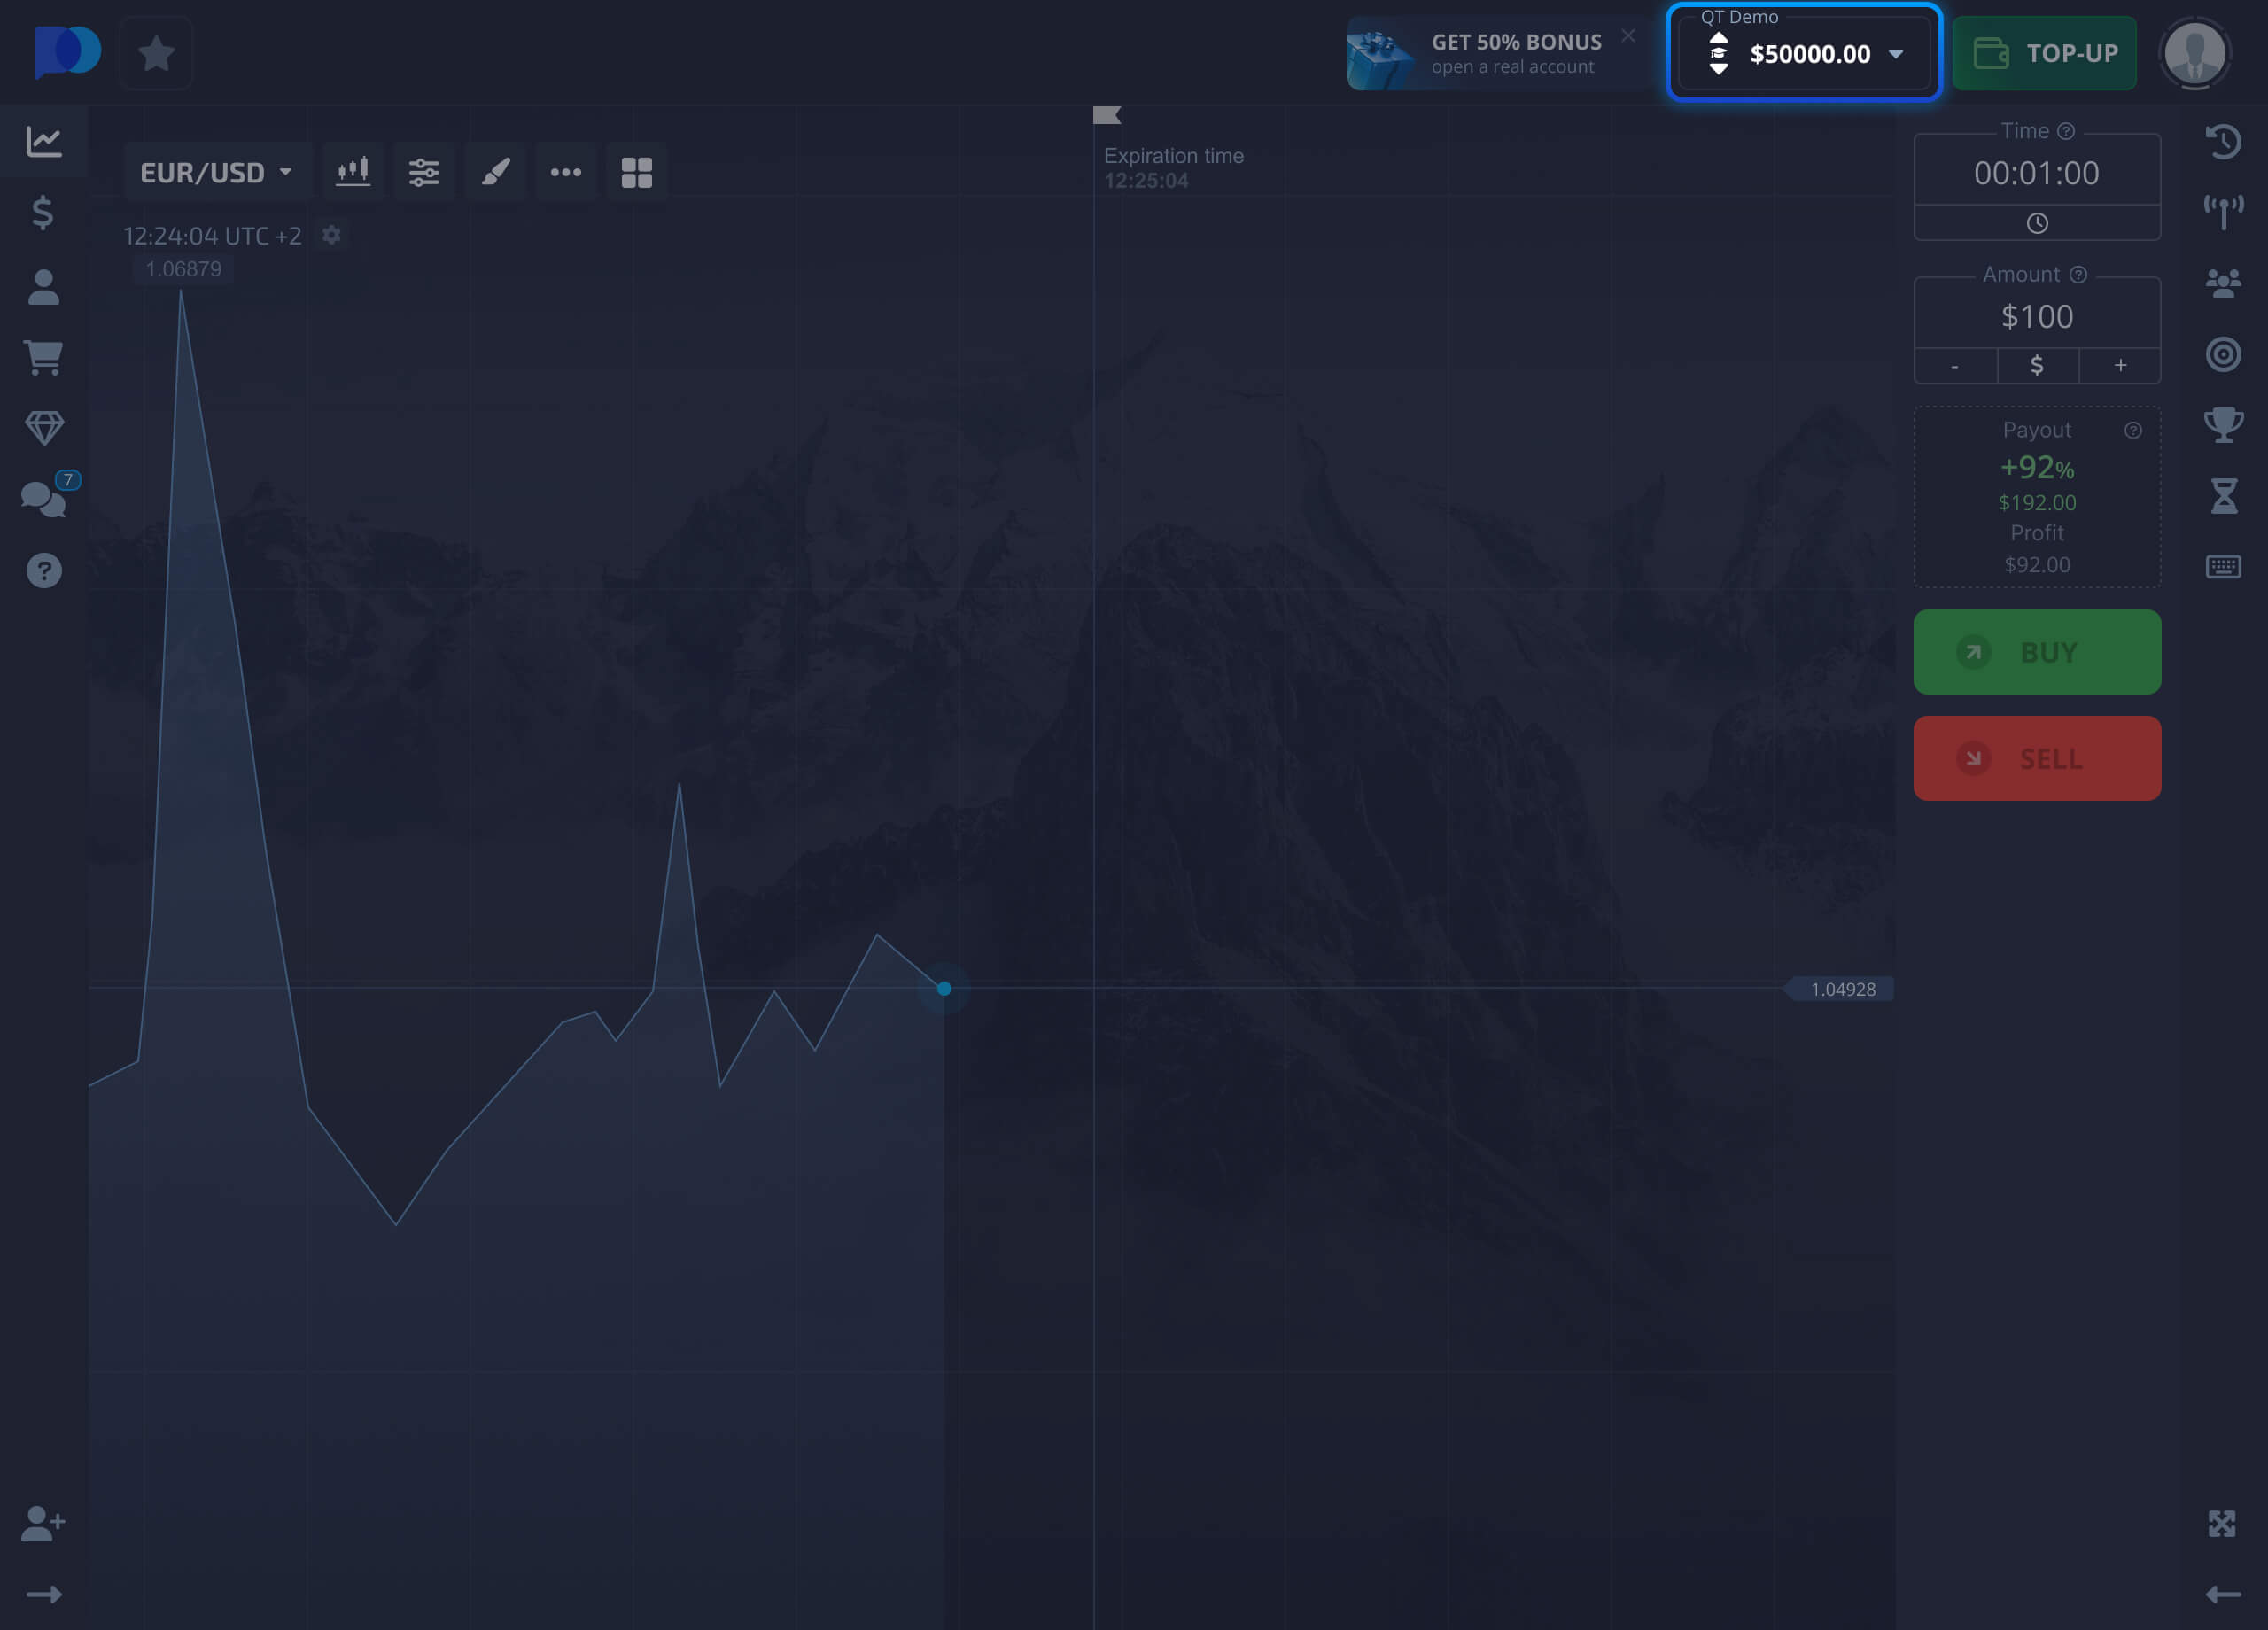Select the drawing tools brush
The width and height of the screenshot is (2268, 1630).
(495, 171)
